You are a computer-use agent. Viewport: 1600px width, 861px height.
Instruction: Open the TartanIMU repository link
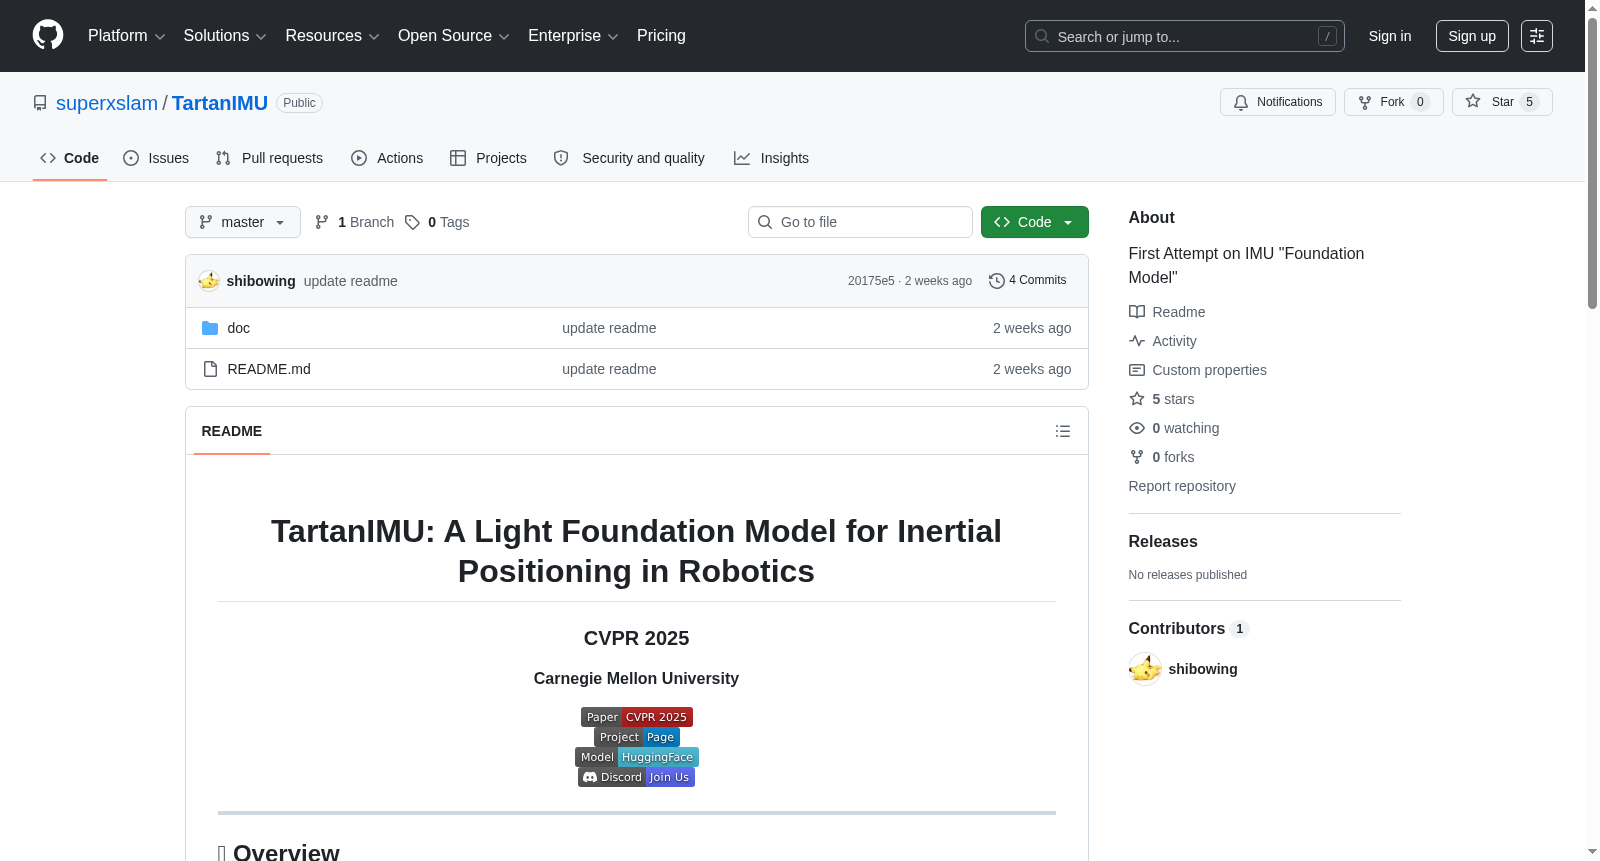(x=220, y=103)
